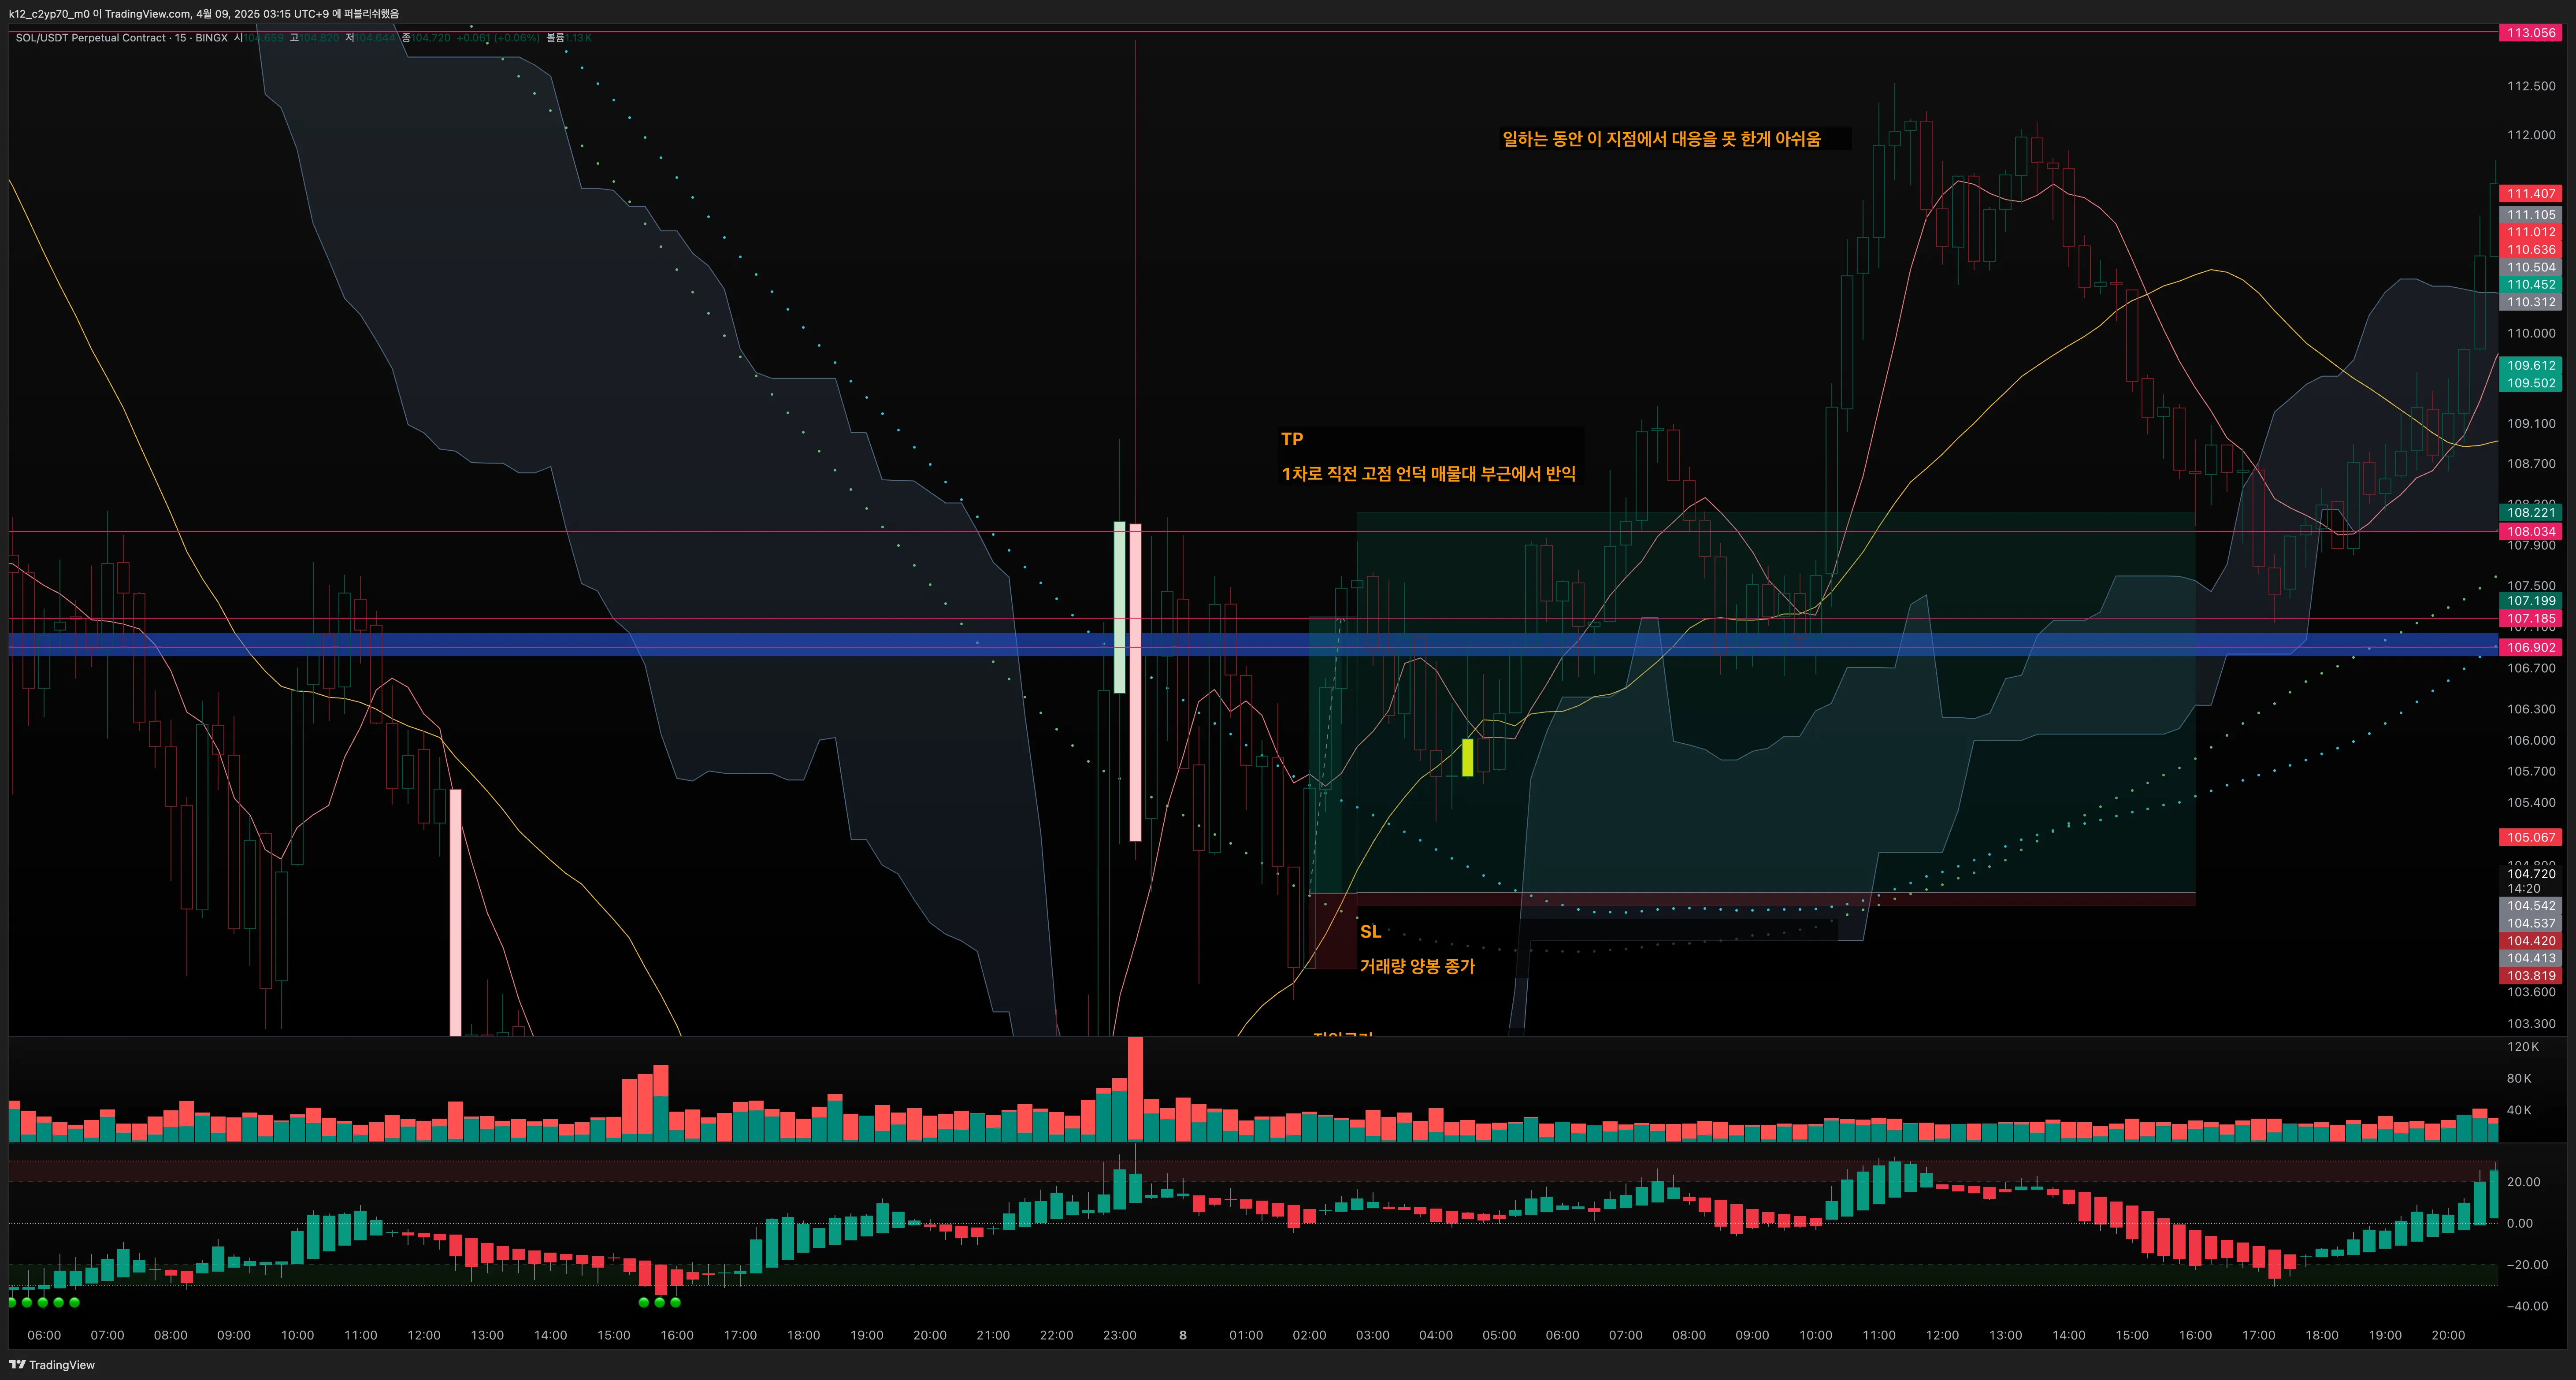Select the orange 'SL' annotation label
The height and width of the screenshot is (1380, 2576).
point(1370,931)
